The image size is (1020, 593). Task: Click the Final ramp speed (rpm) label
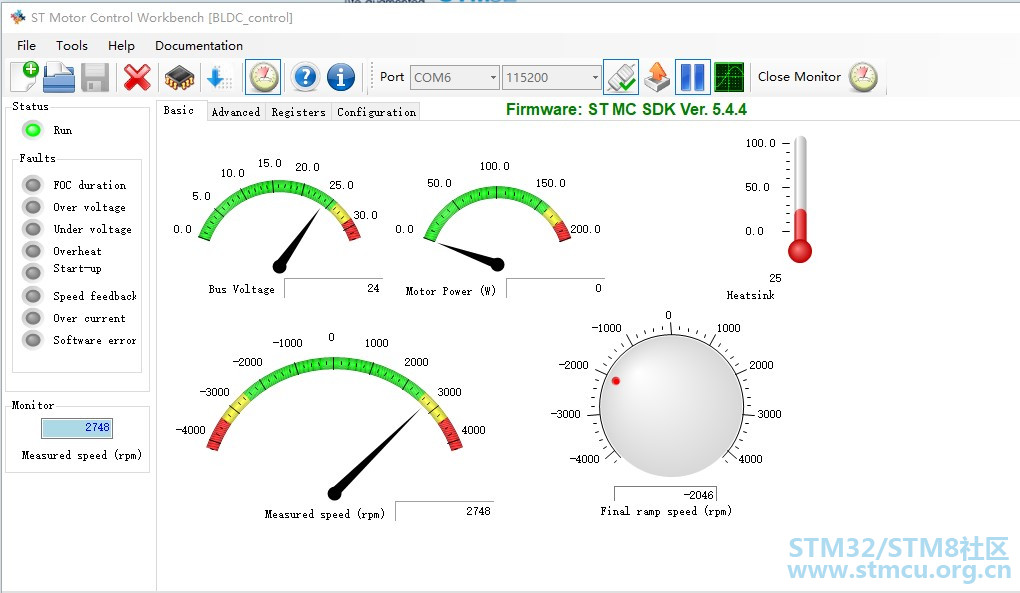pos(666,511)
